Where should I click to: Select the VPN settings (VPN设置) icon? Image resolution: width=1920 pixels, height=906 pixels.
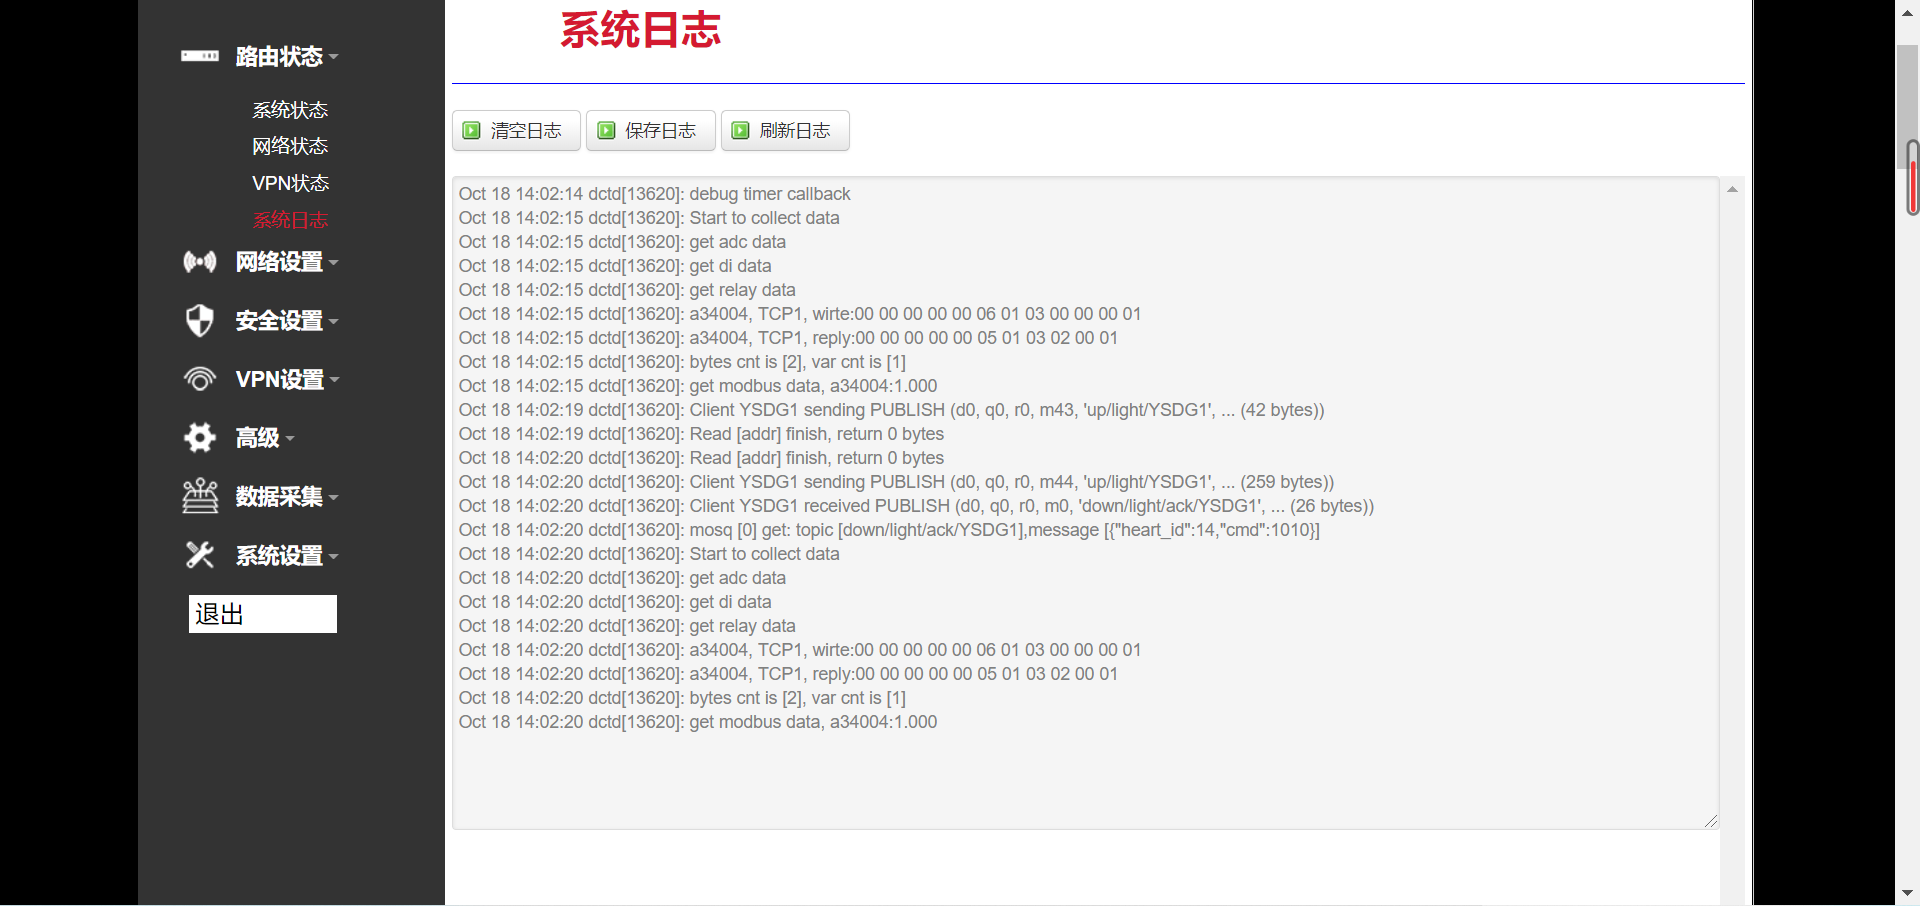(200, 379)
